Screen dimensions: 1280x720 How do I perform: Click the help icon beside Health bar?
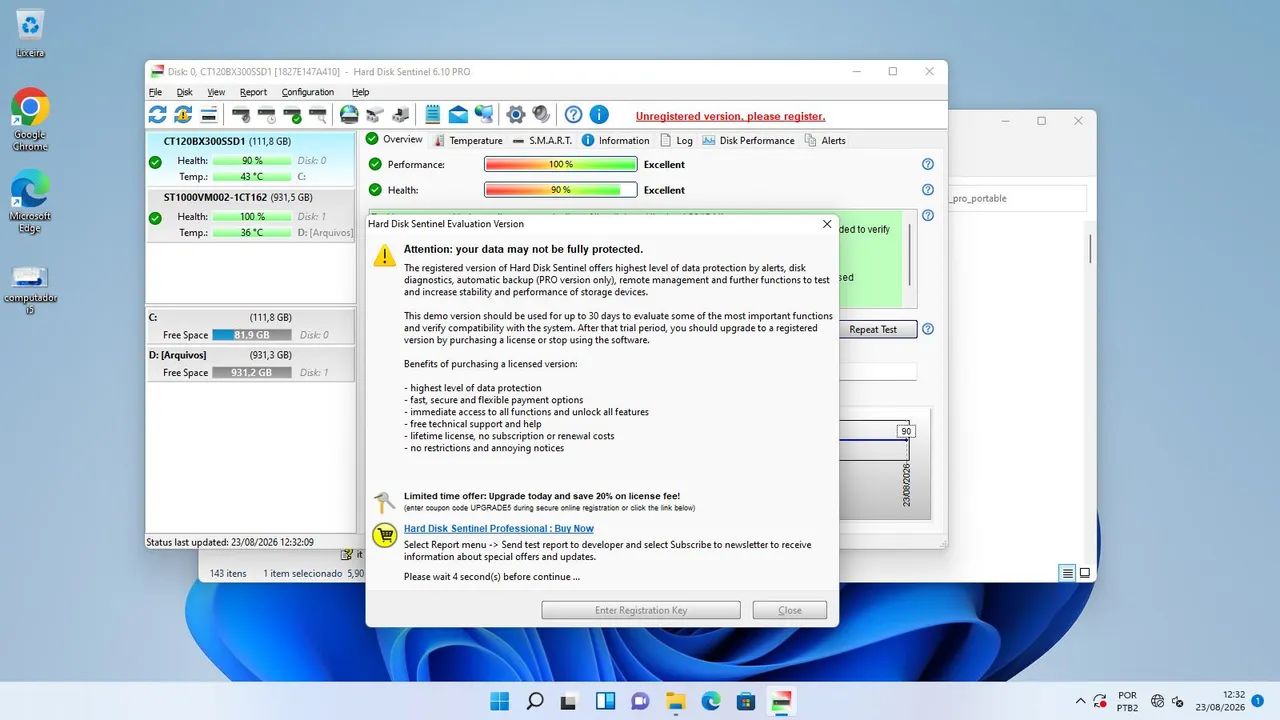pos(928,190)
